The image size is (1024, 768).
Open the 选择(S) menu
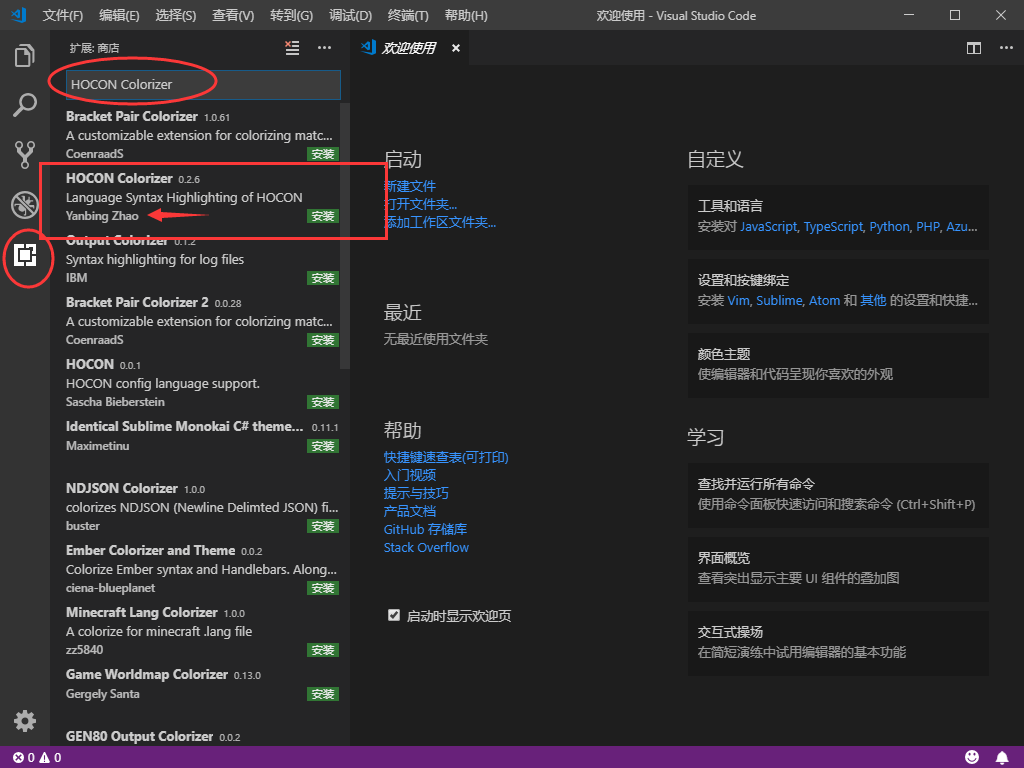coord(176,15)
